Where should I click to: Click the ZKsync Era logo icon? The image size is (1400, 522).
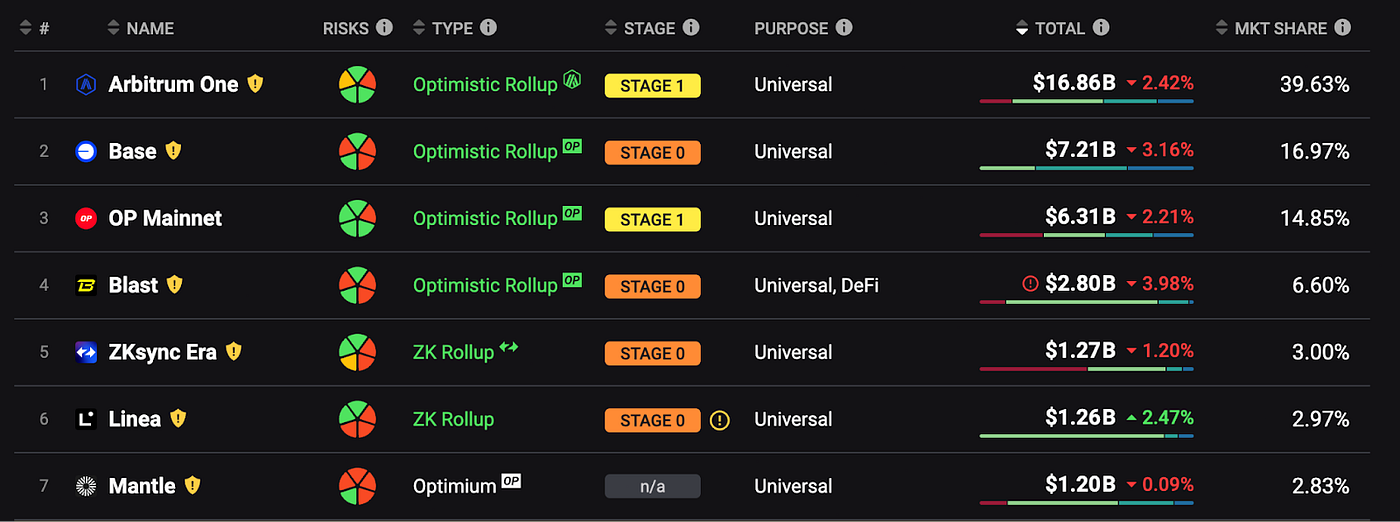coord(86,352)
